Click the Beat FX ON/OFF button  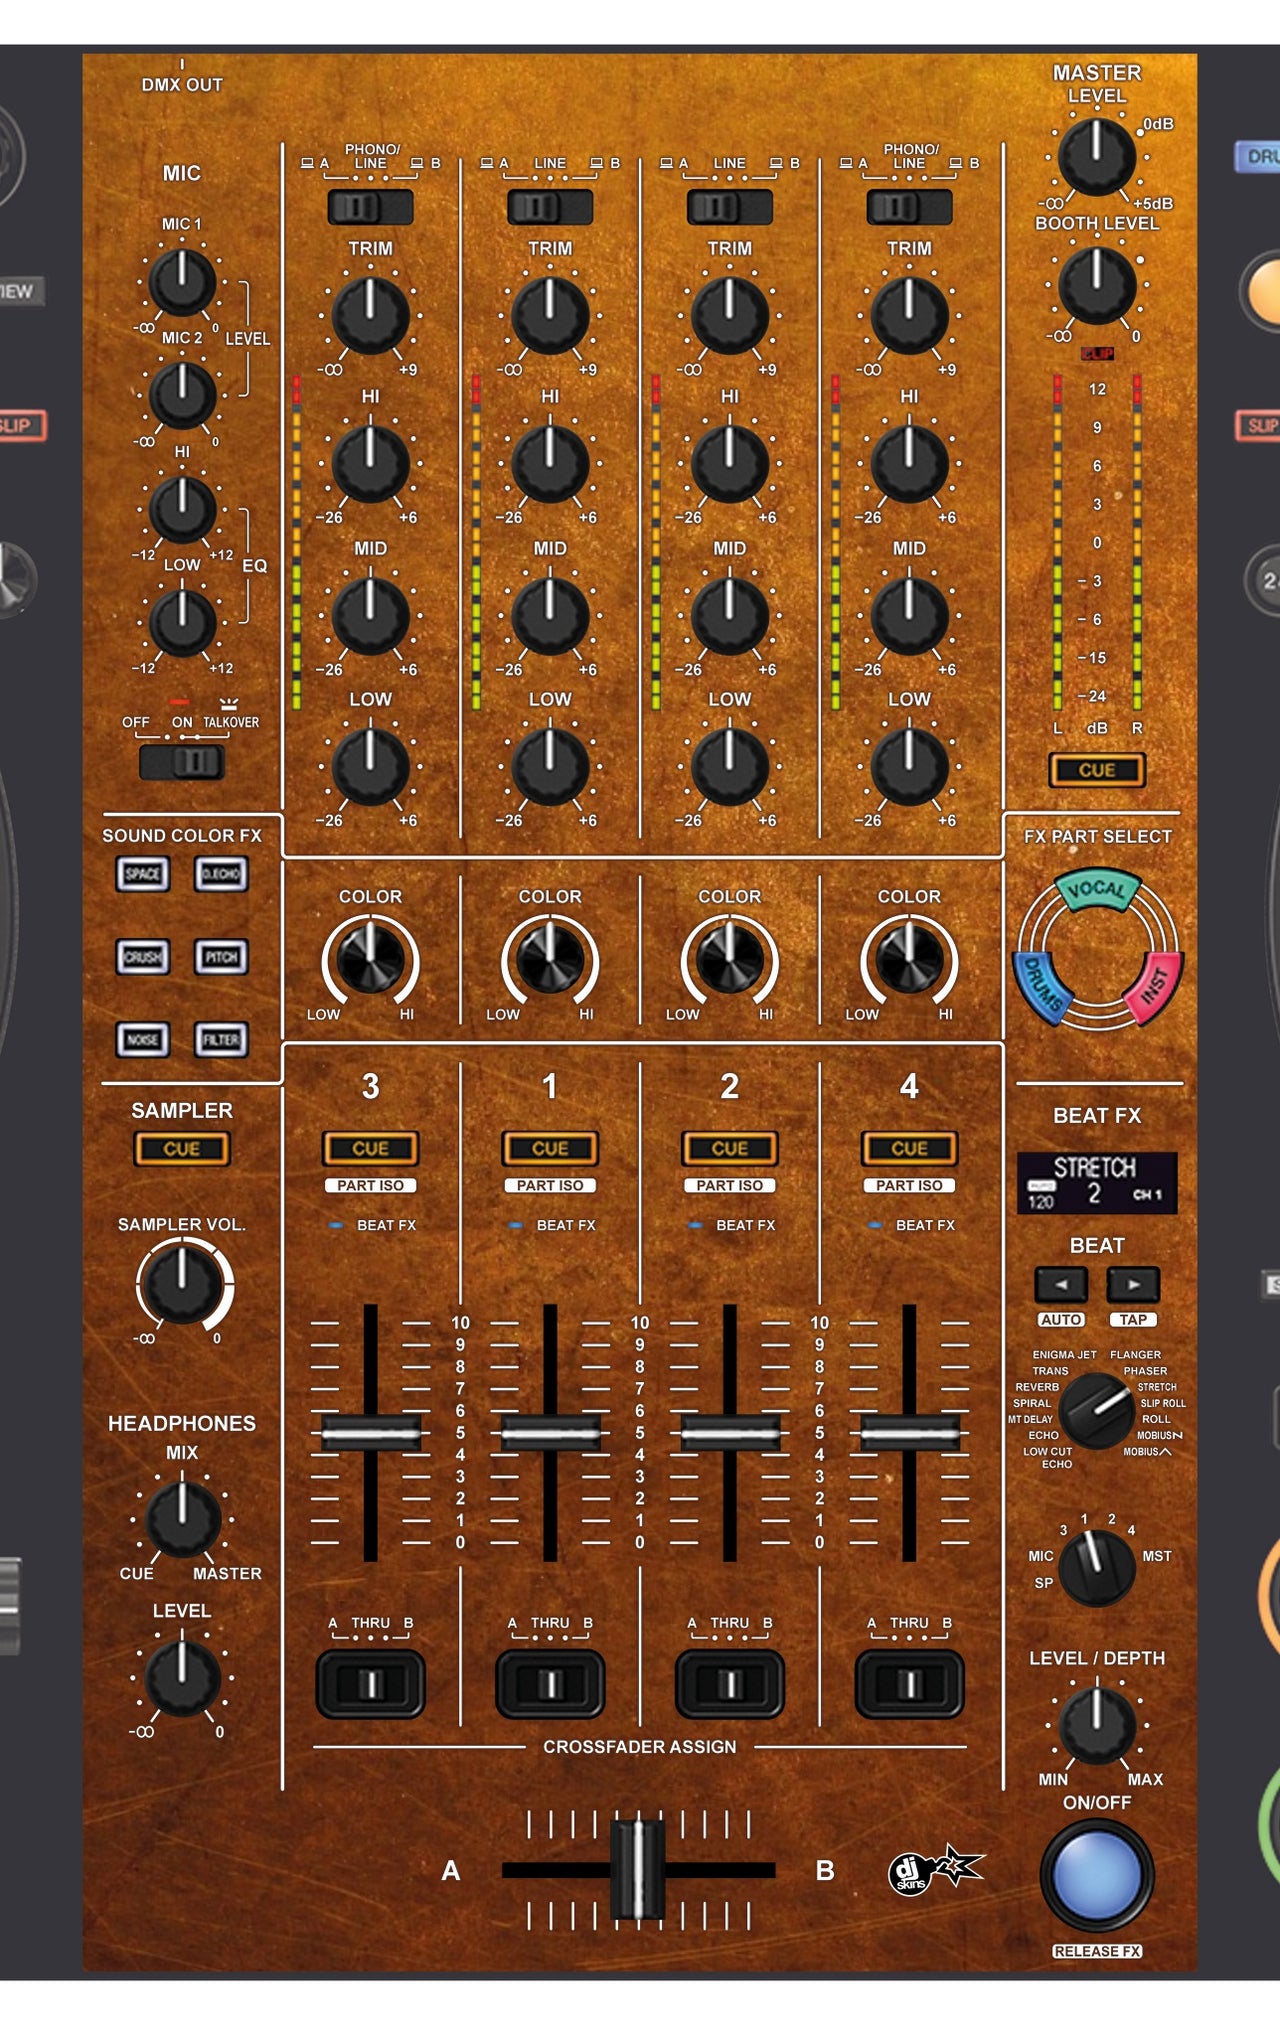click(1097, 1875)
